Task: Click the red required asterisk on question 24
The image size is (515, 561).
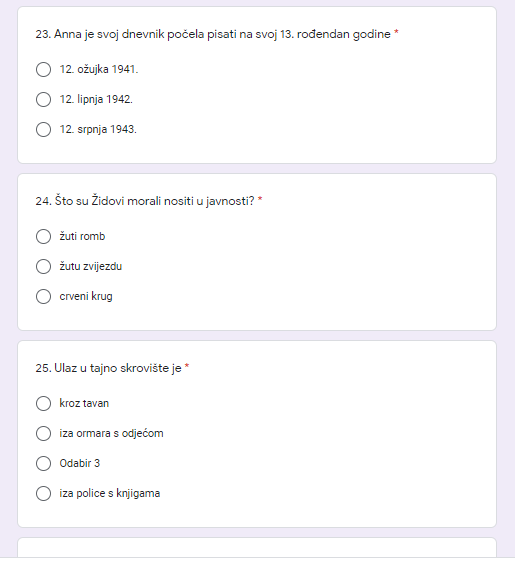Action: pyautogui.click(x=260, y=199)
